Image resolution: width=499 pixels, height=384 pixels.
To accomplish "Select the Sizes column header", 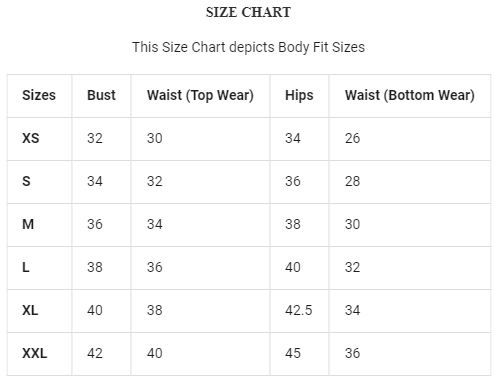I will pyautogui.click(x=39, y=95).
